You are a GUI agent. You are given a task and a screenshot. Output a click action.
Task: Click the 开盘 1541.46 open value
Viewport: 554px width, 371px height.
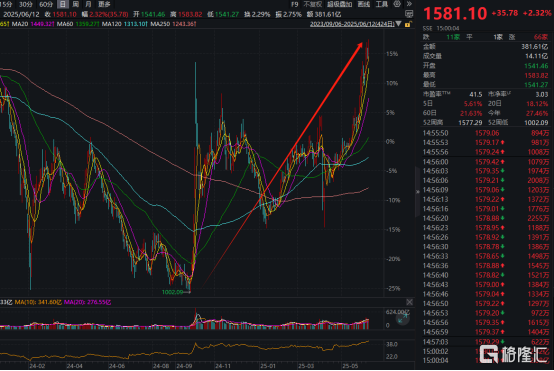(536, 66)
